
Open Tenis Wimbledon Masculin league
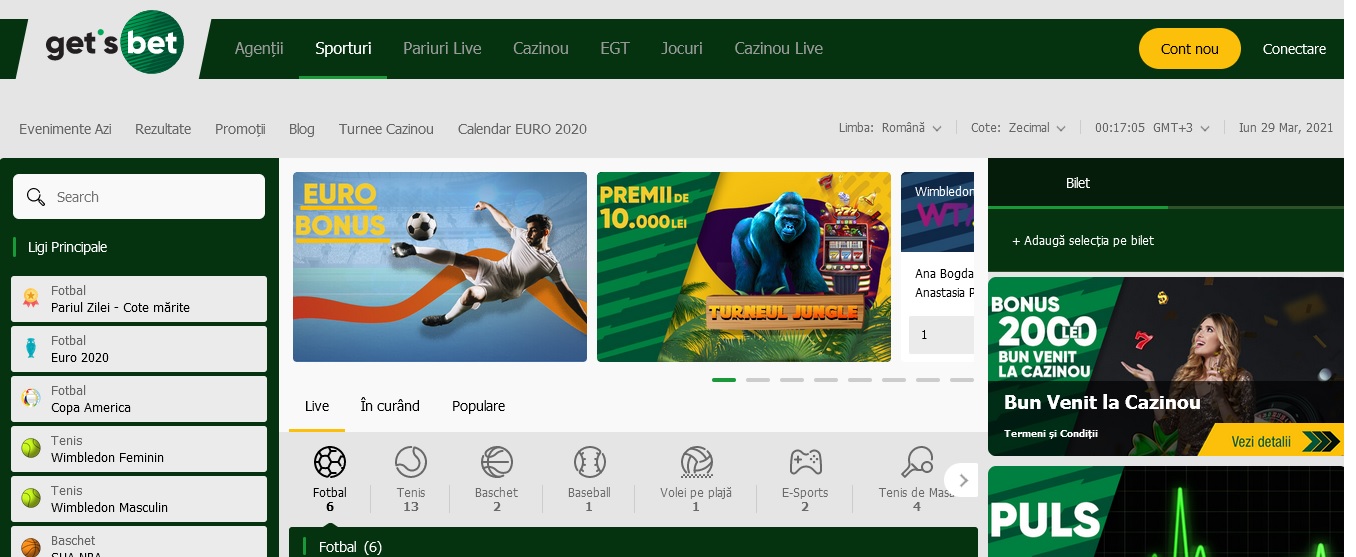tap(139, 499)
